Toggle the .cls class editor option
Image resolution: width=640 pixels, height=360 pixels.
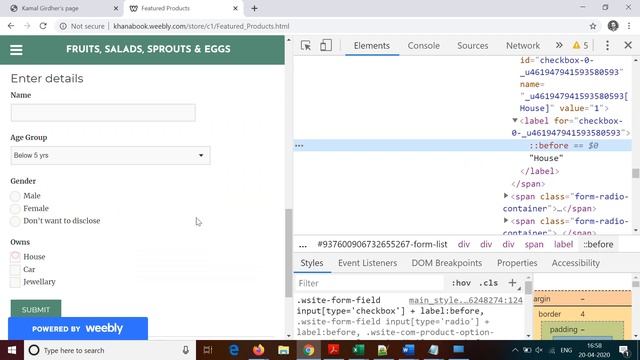point(488,283)
